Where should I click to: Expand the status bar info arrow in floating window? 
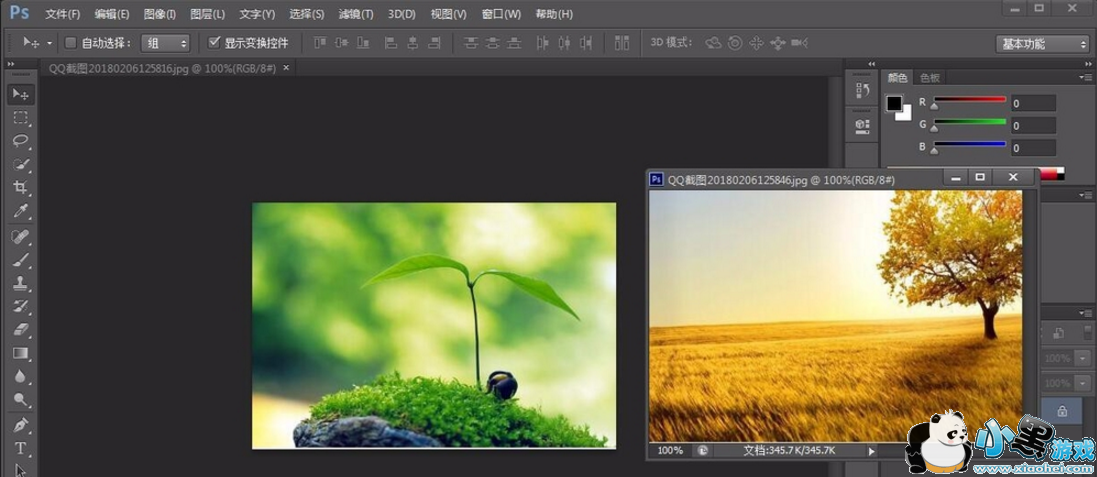(871, 451)
